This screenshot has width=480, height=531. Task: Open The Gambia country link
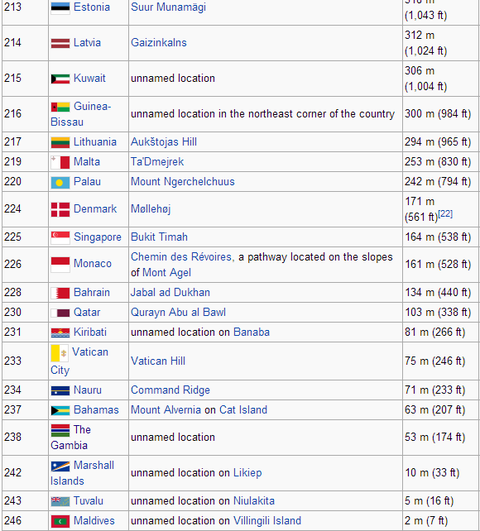[71, 438]
